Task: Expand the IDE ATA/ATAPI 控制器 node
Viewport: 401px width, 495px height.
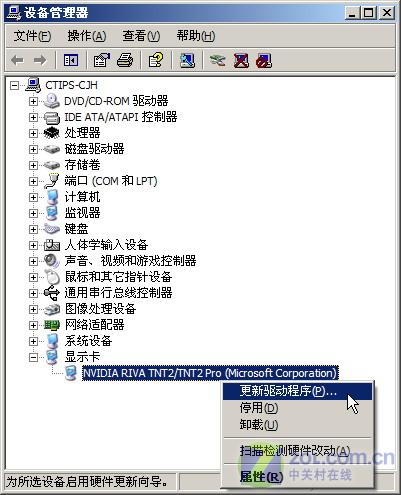Action: pos(33,117)
